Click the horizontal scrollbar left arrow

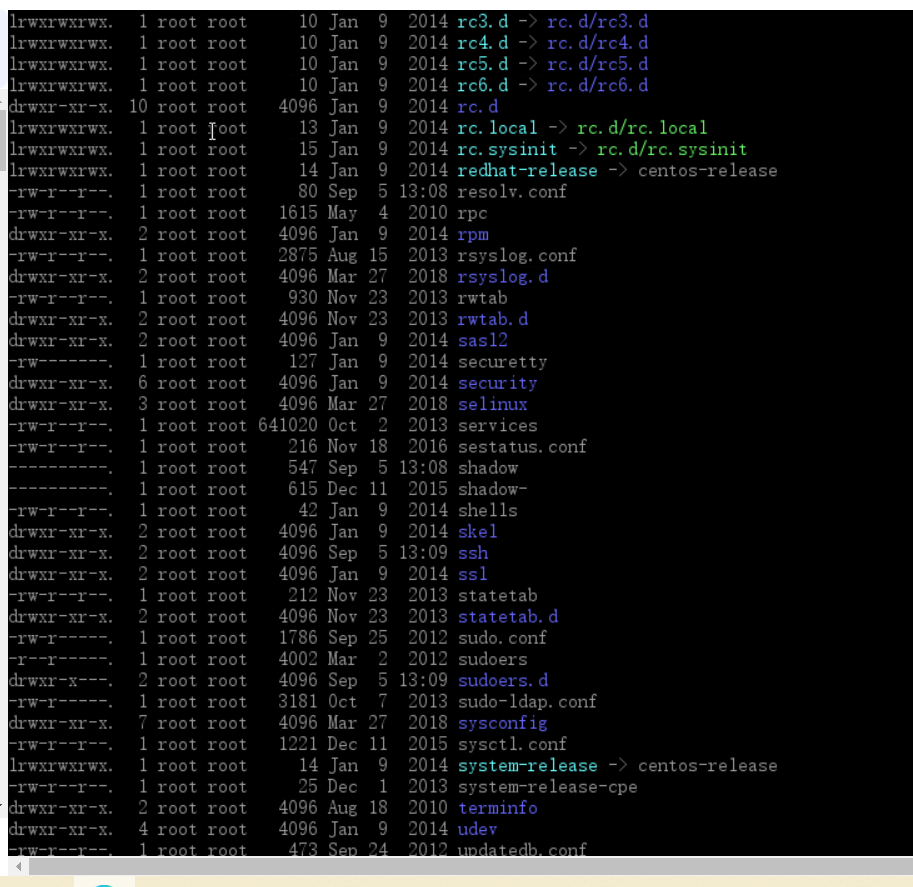point(18,866)
